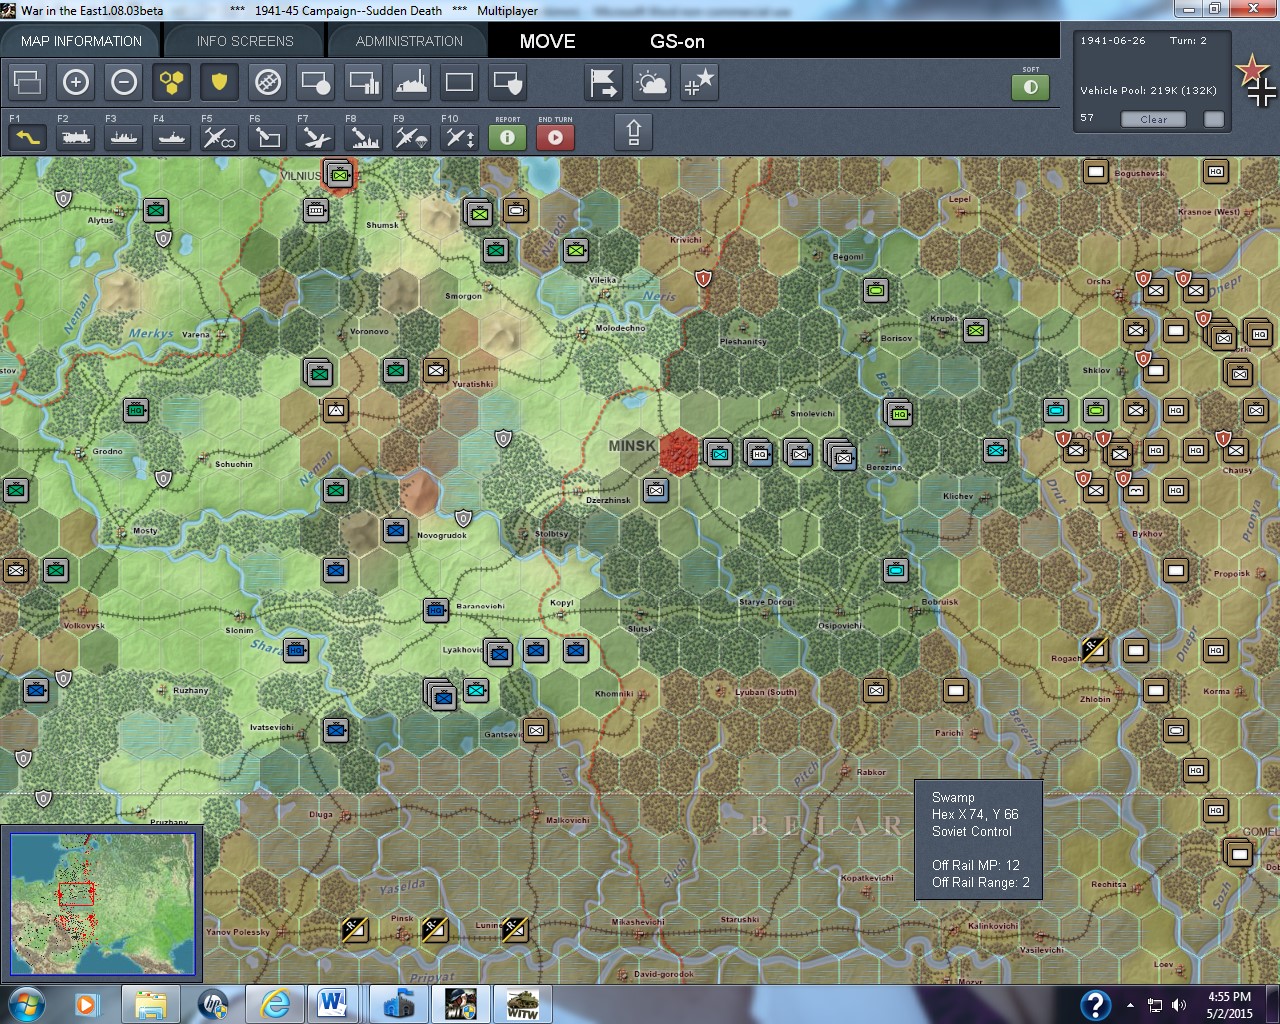Click the red End Turn button
This screenshot has height=1024, width=1280.
pos(556,137)
